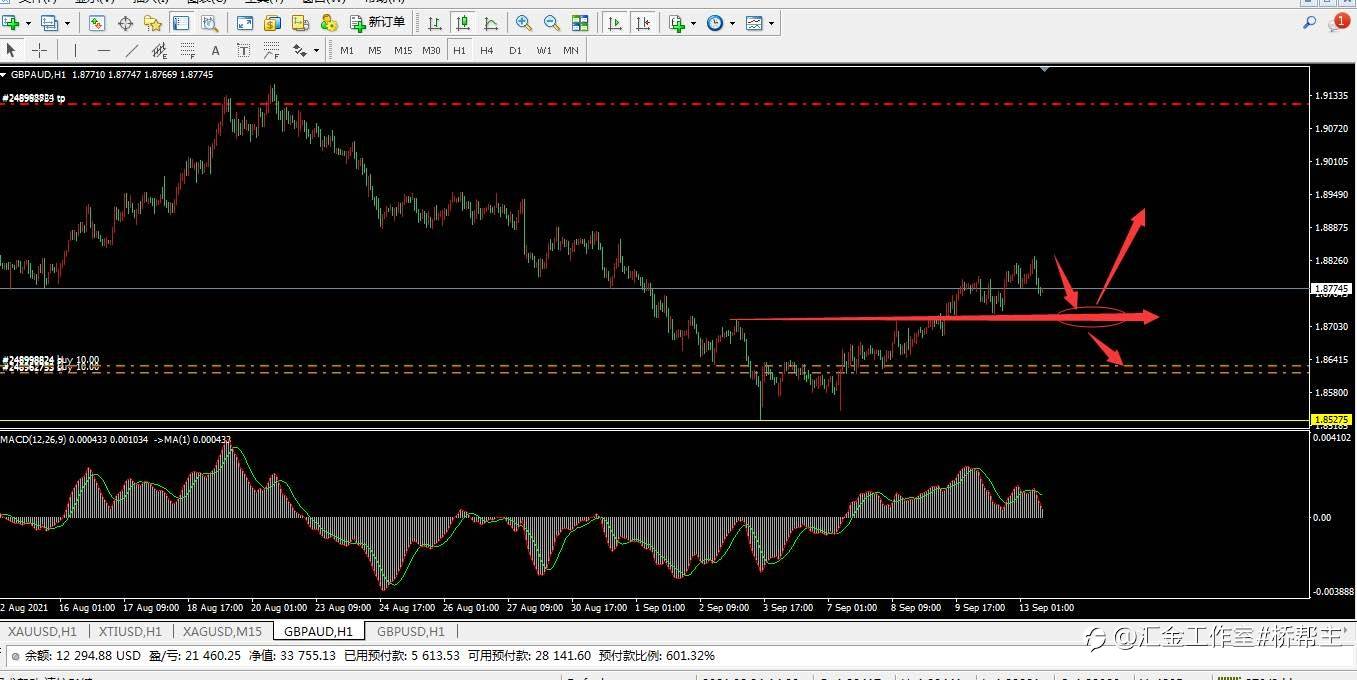Click the current price label 1.87745
This screenshot has height=680, width=1357.
coord(1331,288)
